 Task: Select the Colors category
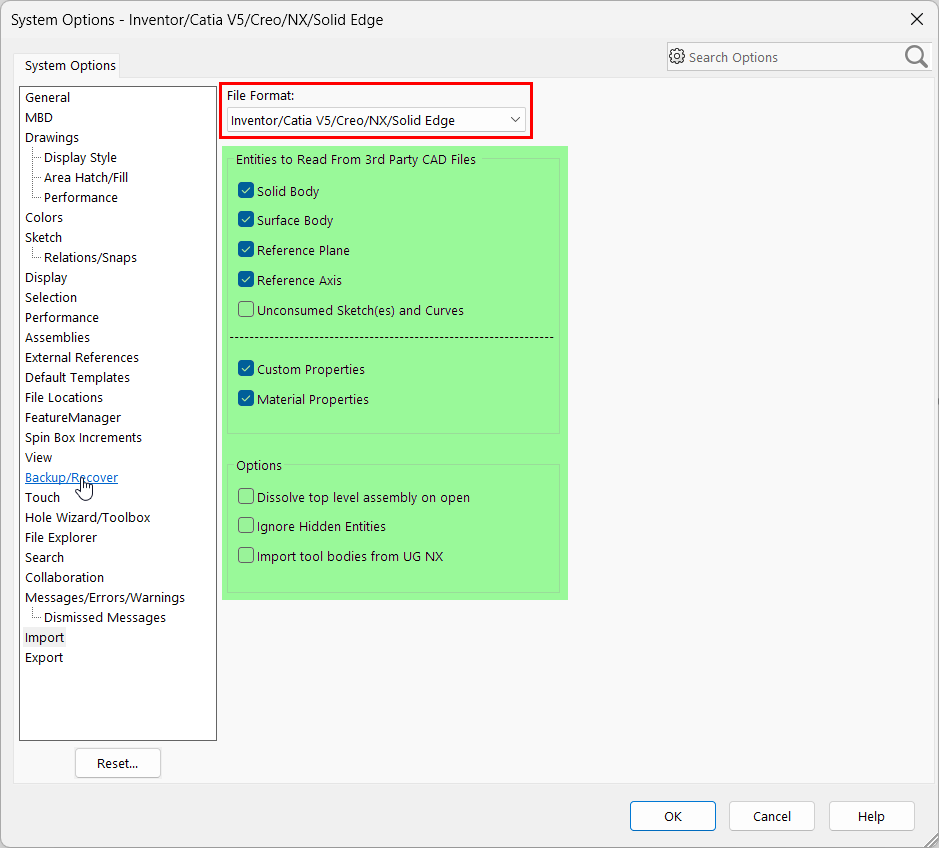[44, 217]
